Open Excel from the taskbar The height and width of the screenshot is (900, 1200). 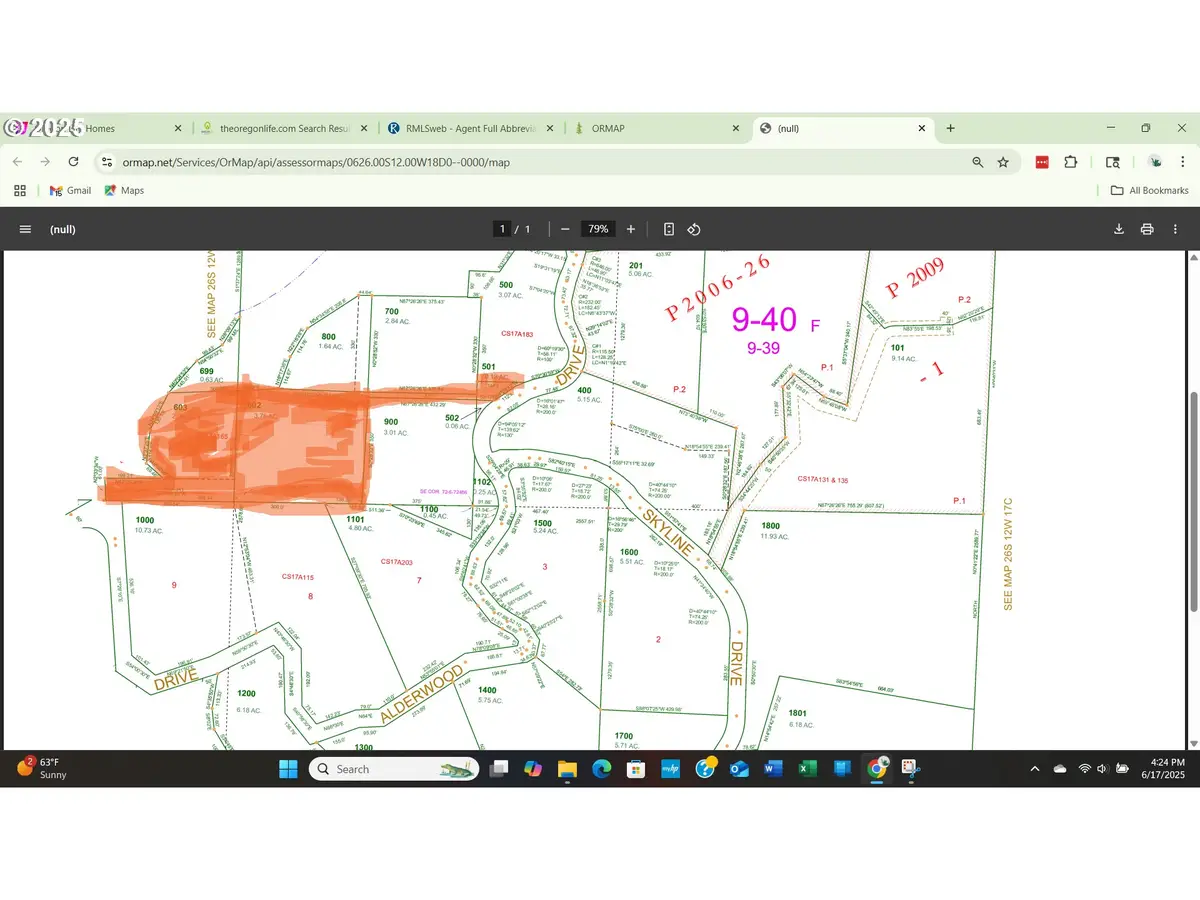pos(808,768)
